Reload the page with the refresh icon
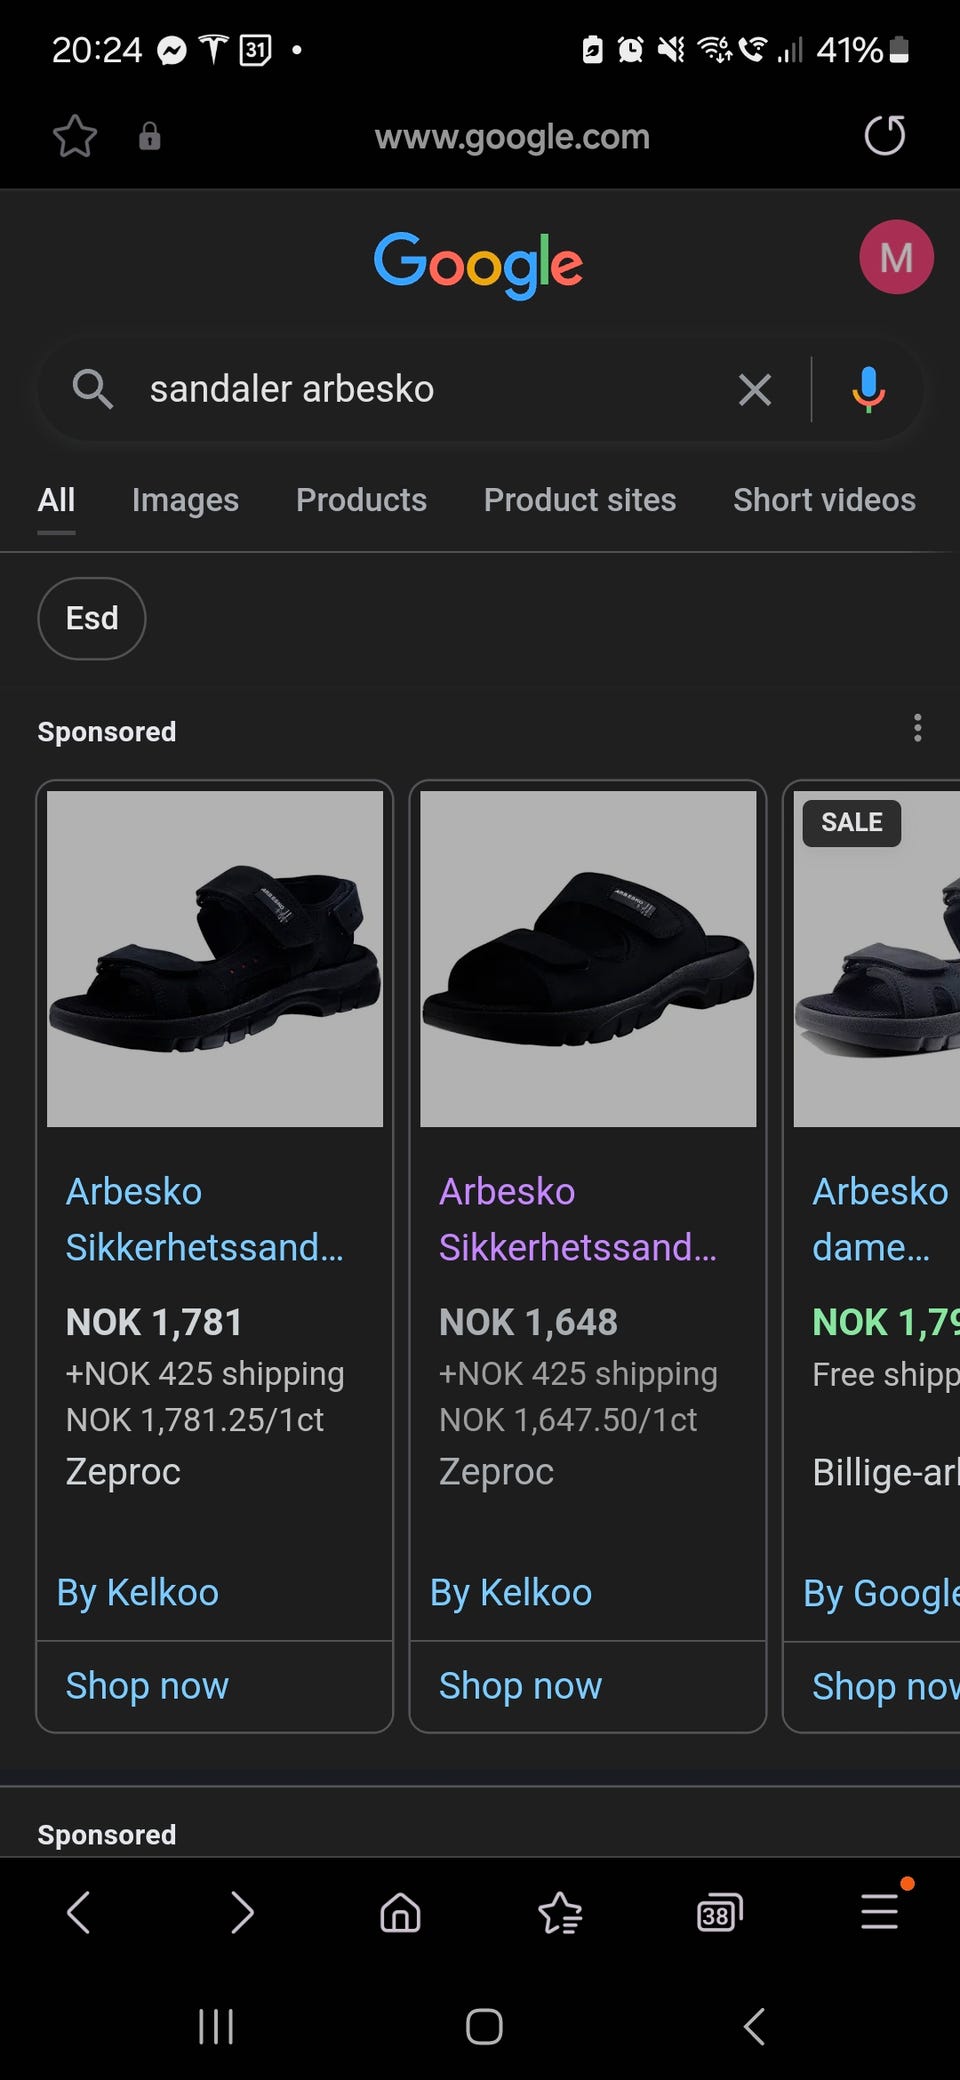 click(x=884, y=136)
